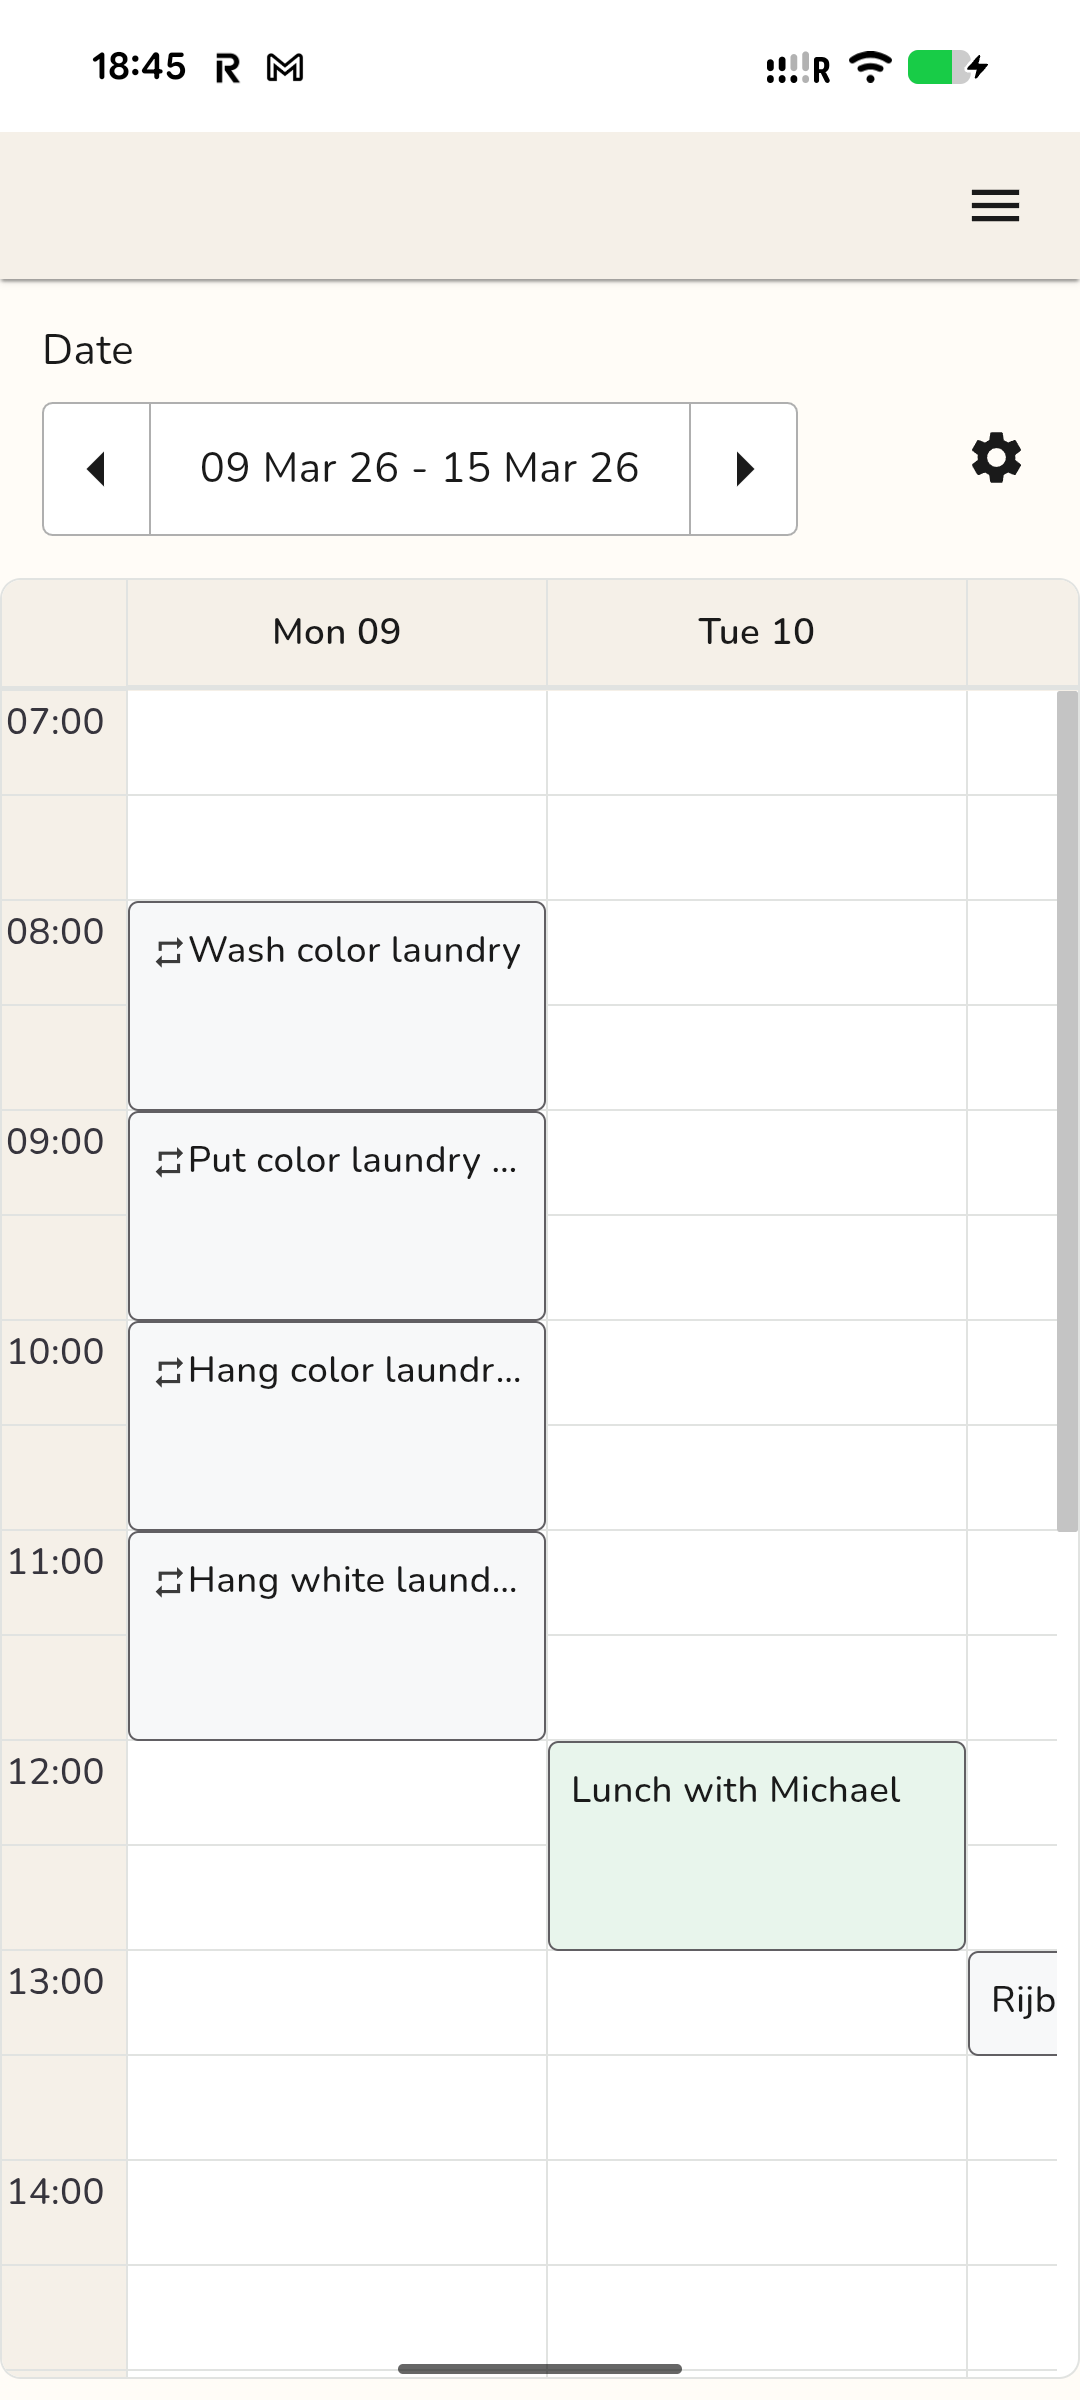Screen dimensions: 1080x2400
Task: Advance to next week with the right arrow
Action: click(x=744, y=469)
